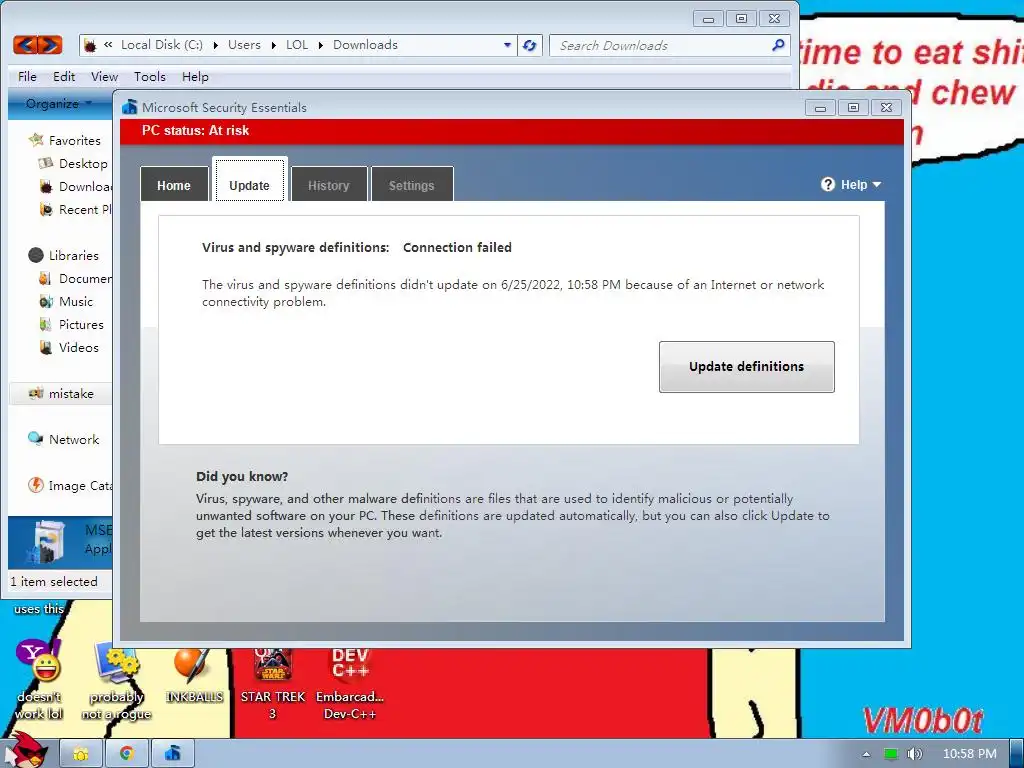Click the Show desktop button
The image size is (1024, 768).
coord(1016,754)
